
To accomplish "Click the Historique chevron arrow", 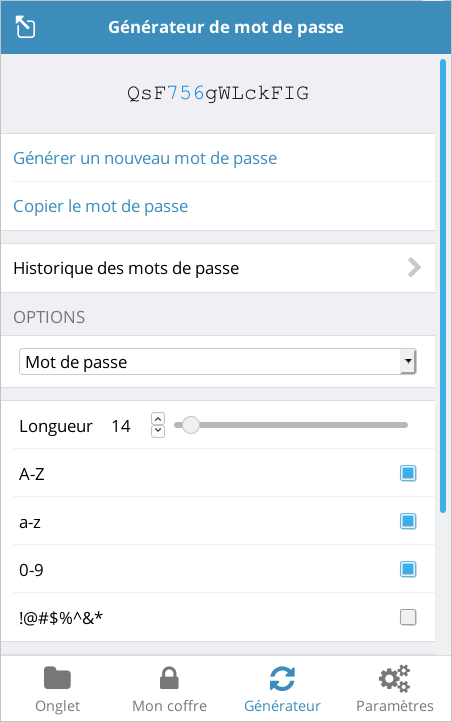I will click(x=414, y=268).
